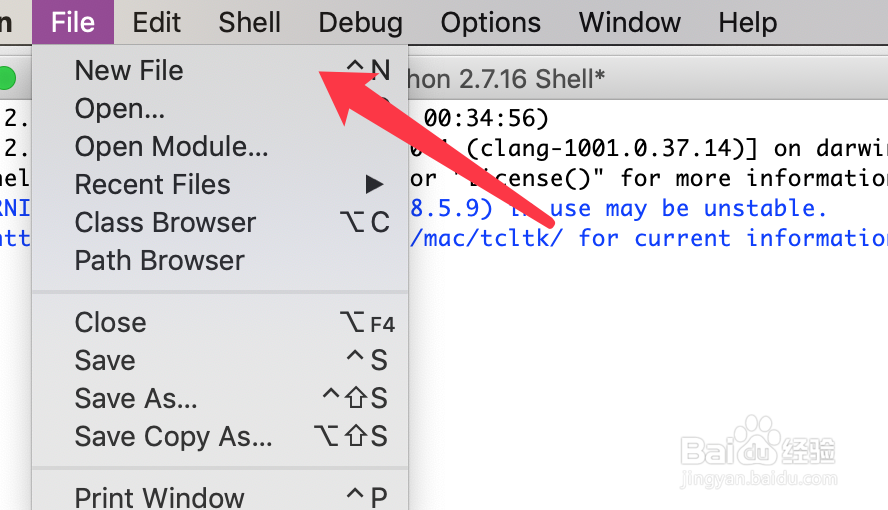Expand the Recent Files submenu arrow

pos(374,185)
